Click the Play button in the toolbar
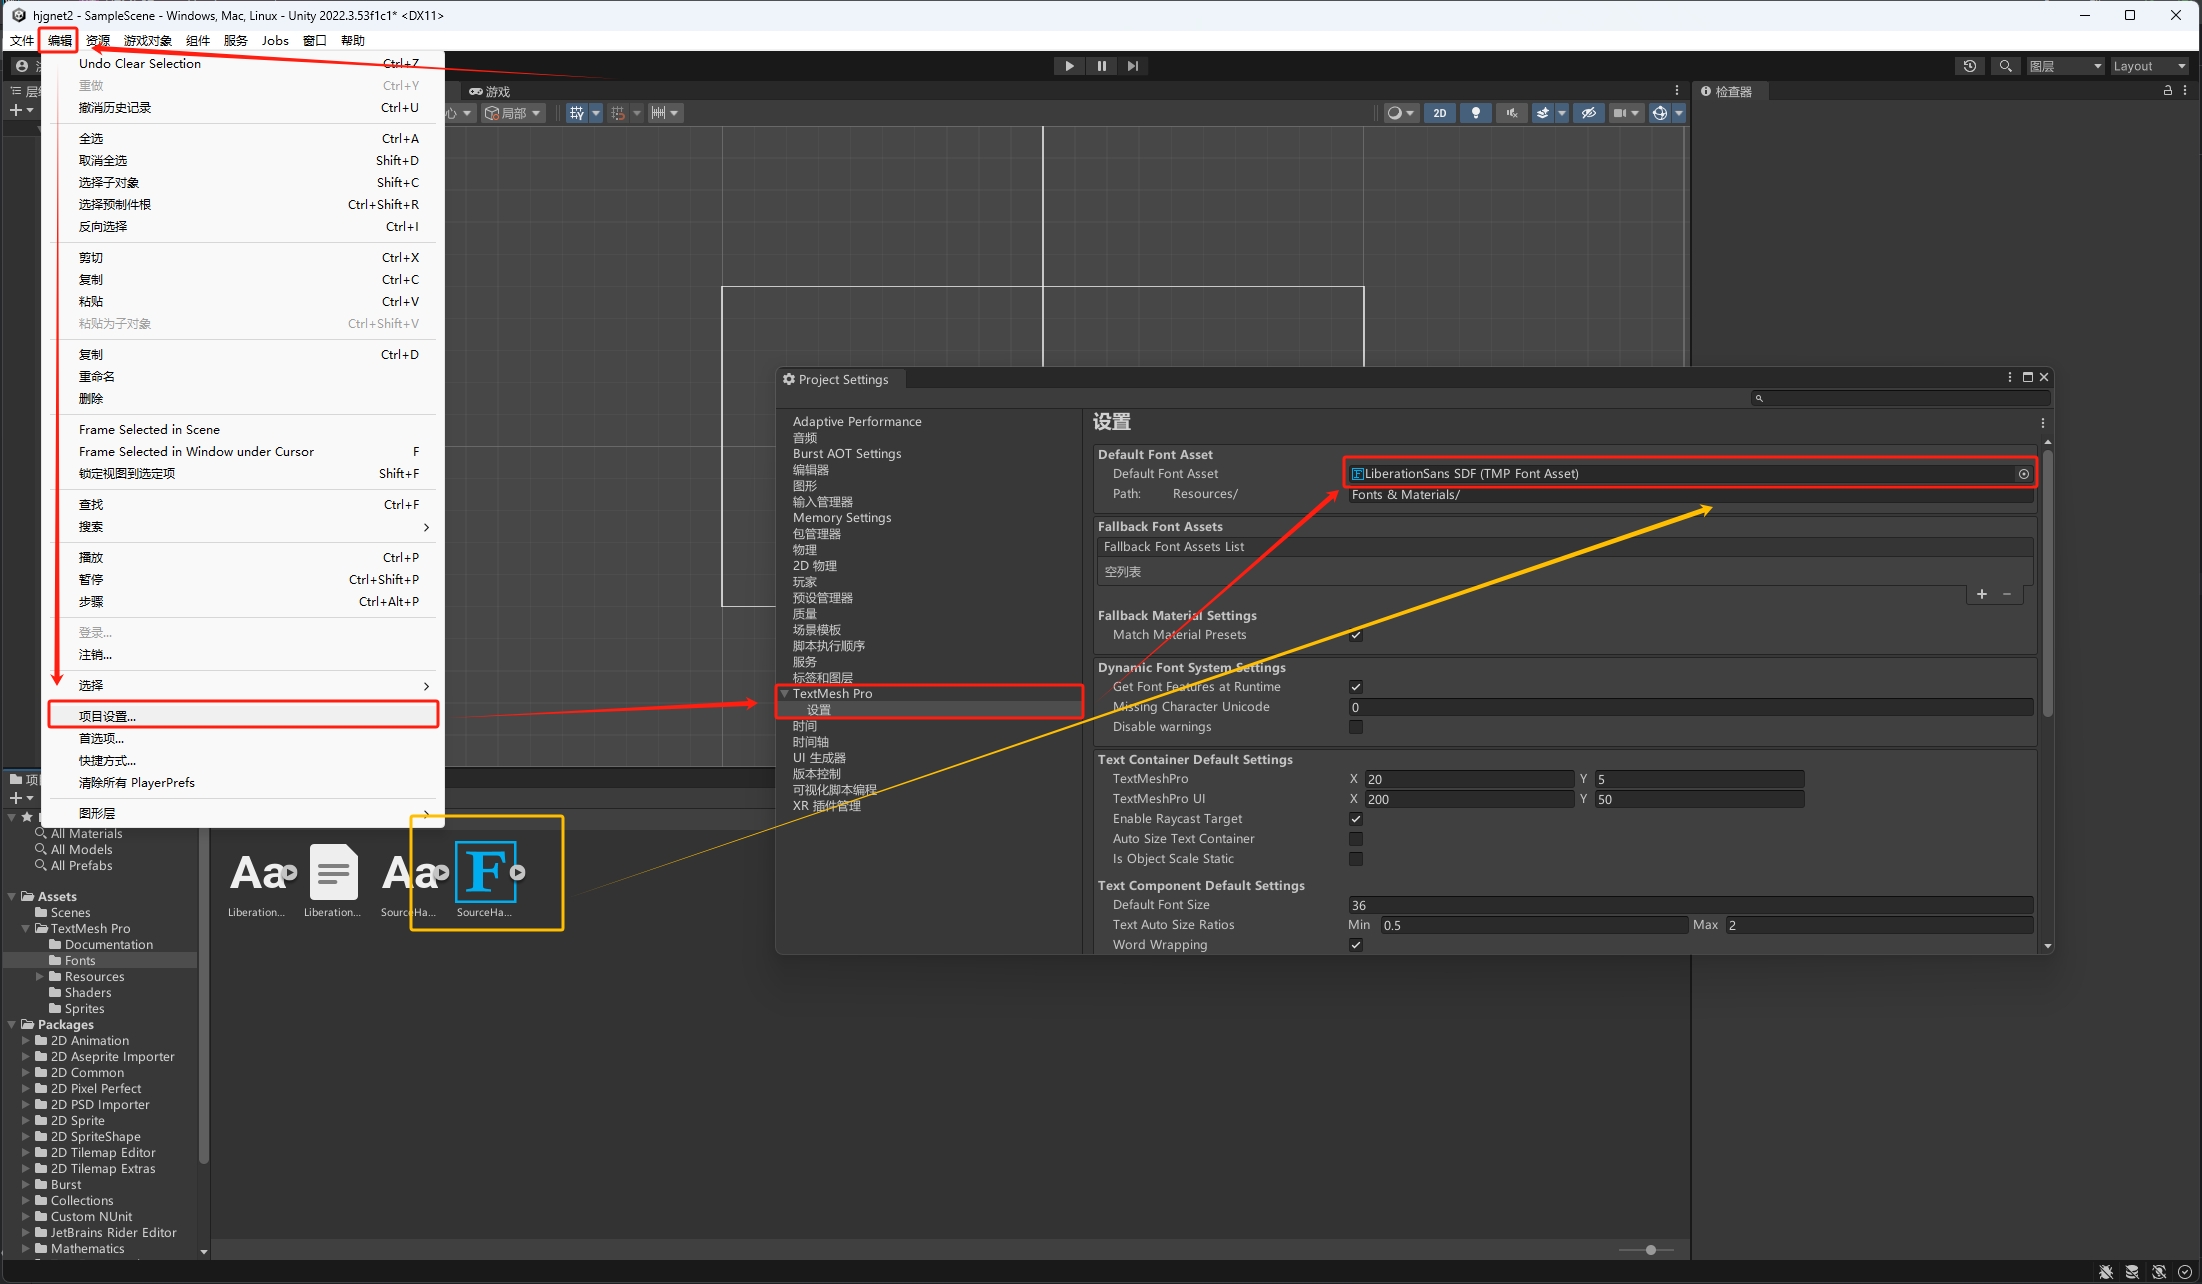Viewport: 2202px width, 1284px height. click(x=1069, y=66)
